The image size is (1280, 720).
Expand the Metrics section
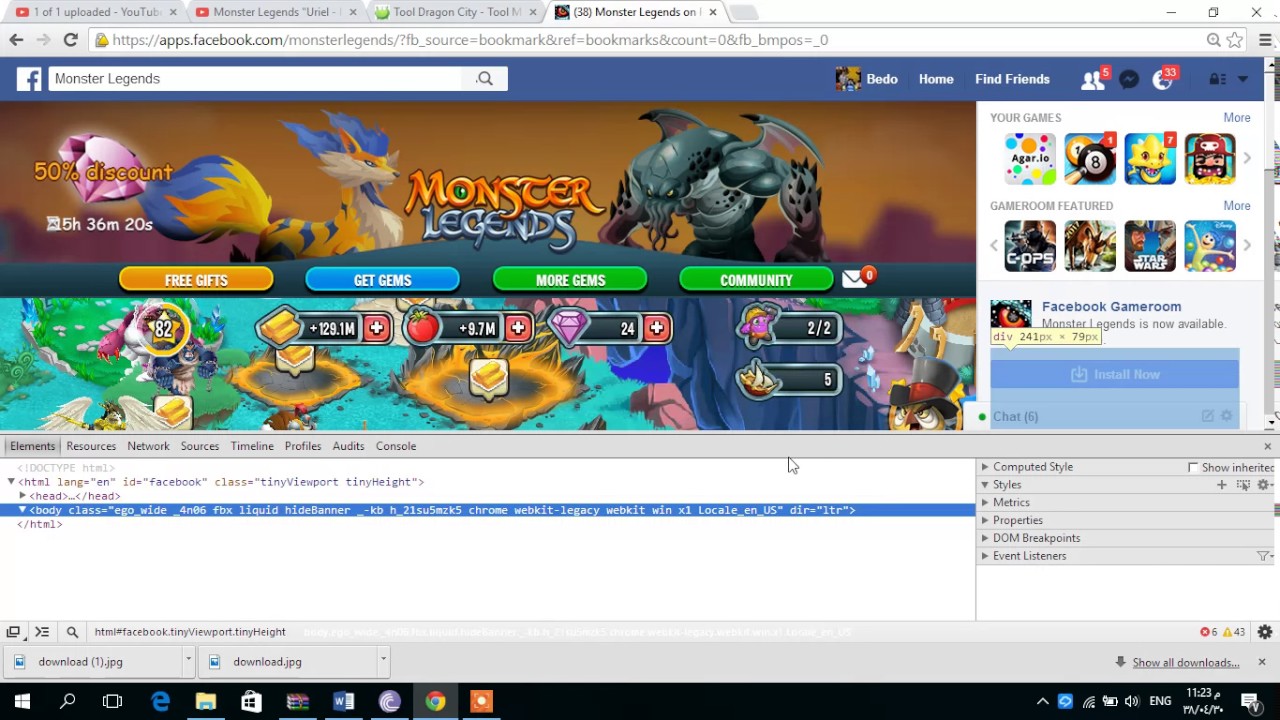[985, 503]
